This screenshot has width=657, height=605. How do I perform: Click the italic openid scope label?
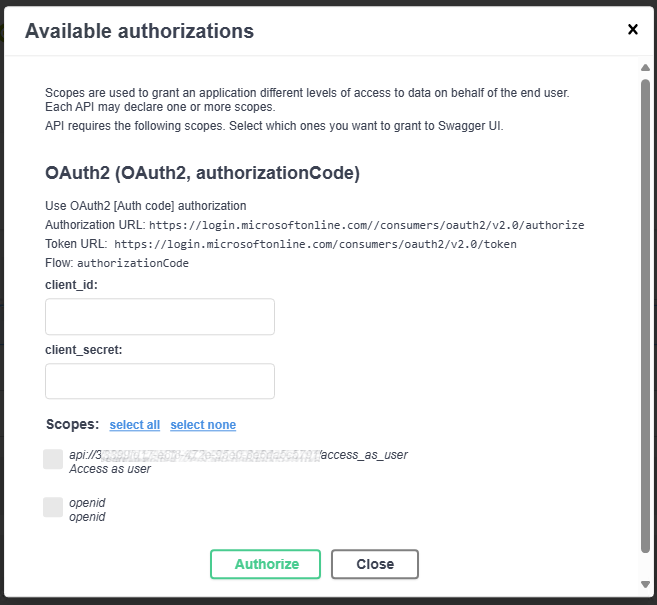(x=87, y=503)
